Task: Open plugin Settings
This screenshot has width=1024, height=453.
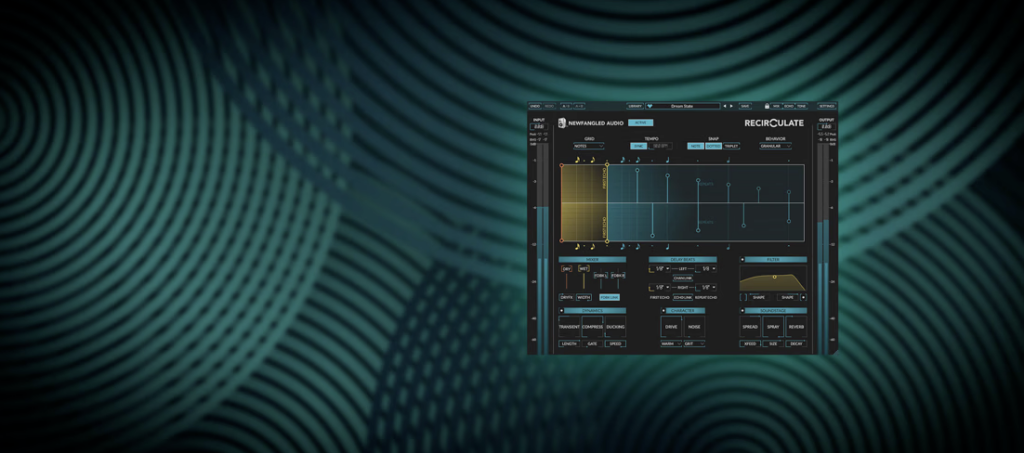Action: 827,106
